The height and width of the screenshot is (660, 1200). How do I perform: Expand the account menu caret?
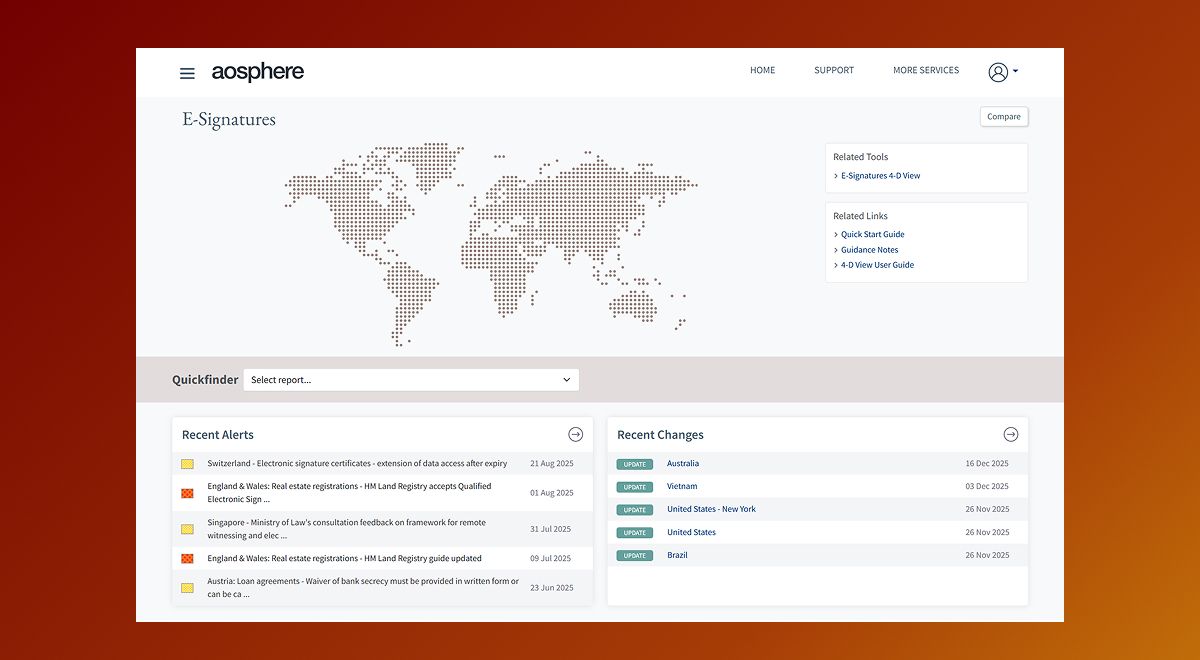pyautogui.click(x=1016, y=72)
